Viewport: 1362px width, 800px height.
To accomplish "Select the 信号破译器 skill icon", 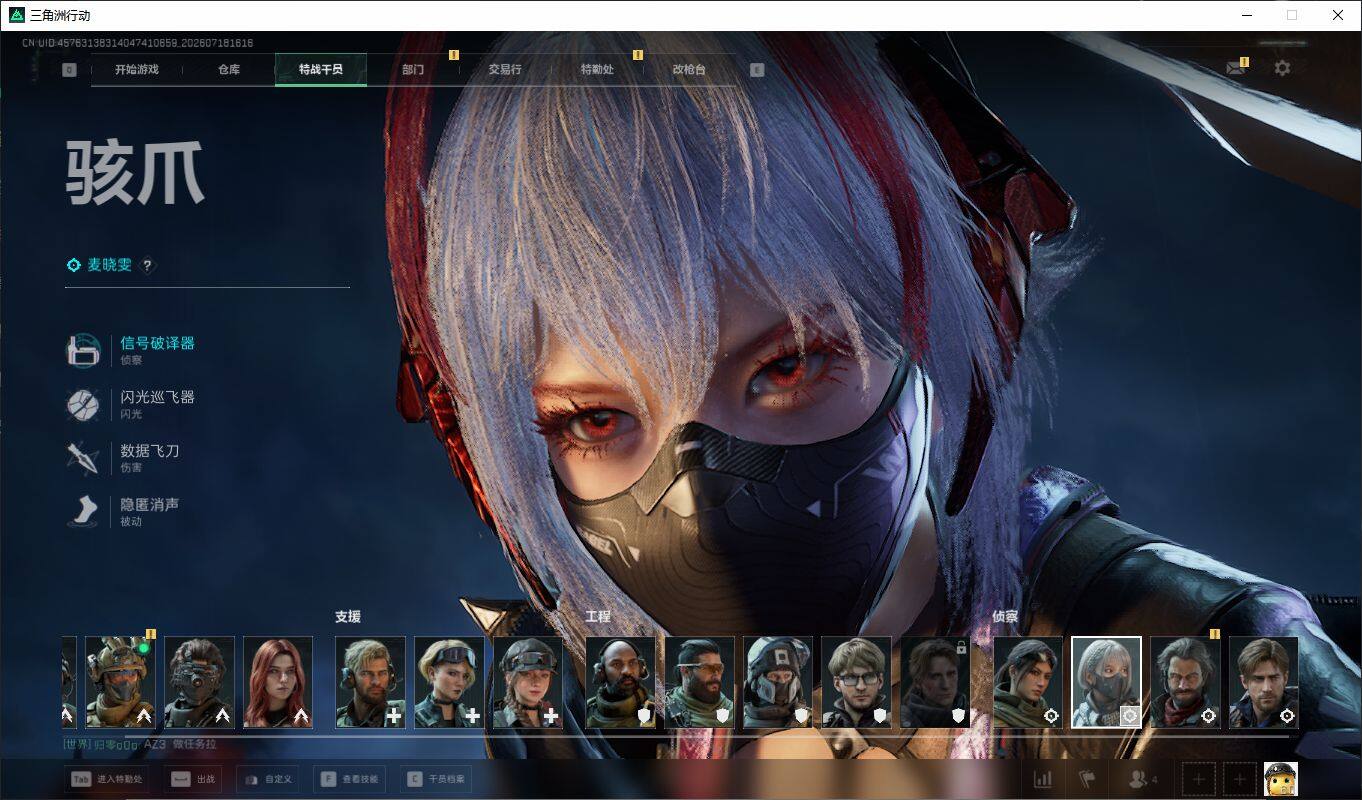I will tap(84, 350).
